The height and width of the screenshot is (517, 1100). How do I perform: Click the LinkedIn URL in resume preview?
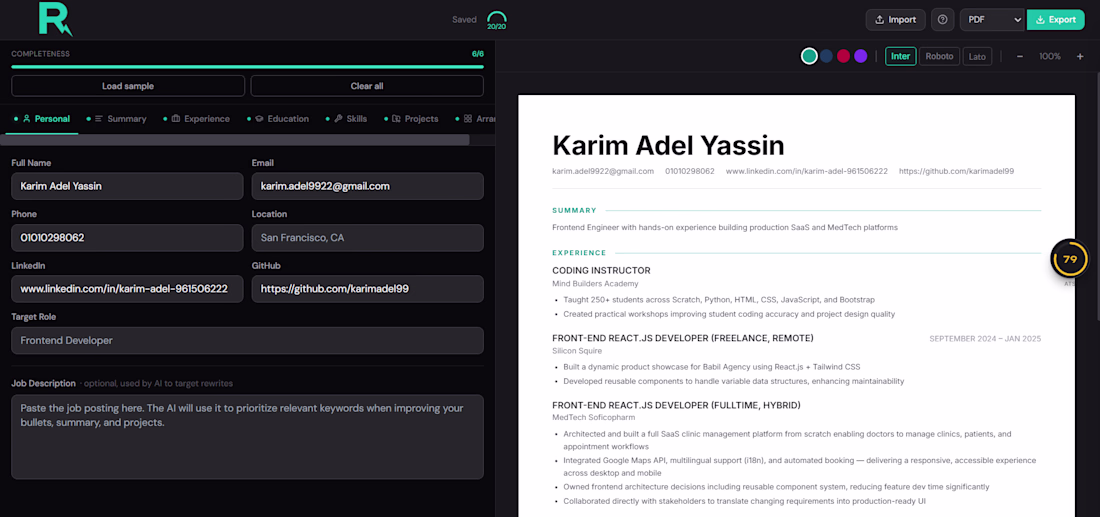pos(807,171)
